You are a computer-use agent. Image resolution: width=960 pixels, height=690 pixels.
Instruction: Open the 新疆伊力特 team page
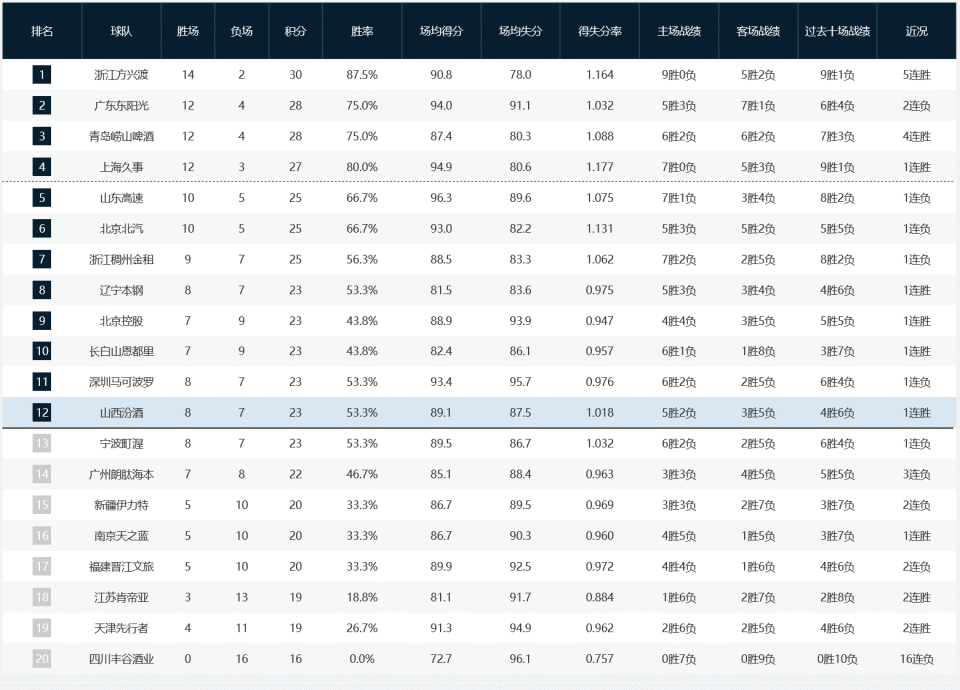(x=121, y=505)
